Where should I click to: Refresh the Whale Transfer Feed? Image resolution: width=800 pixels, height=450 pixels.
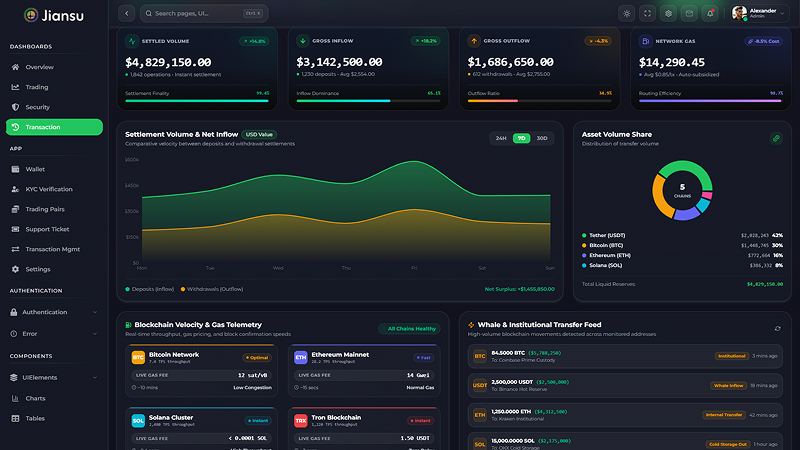click(x=778, y=329)
